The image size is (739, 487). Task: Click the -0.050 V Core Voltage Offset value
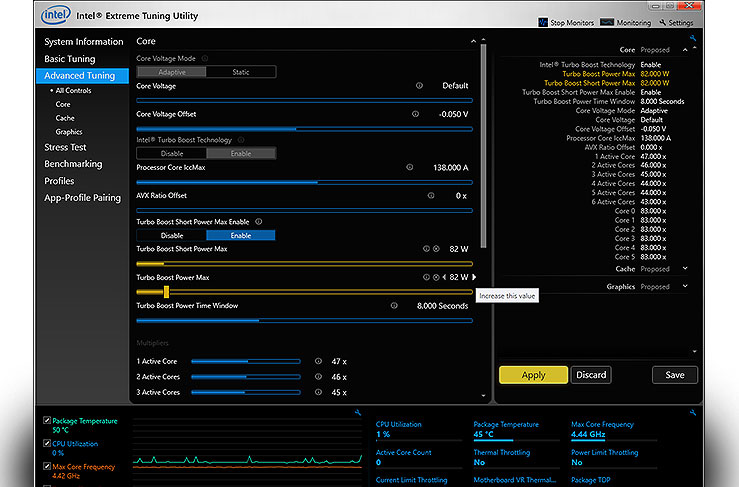tap(453, 114)
